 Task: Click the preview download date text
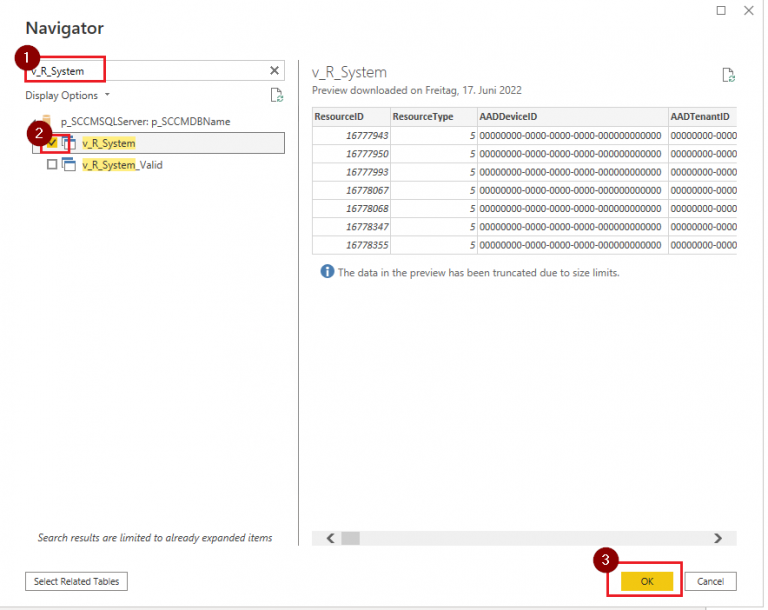[417, 91]
